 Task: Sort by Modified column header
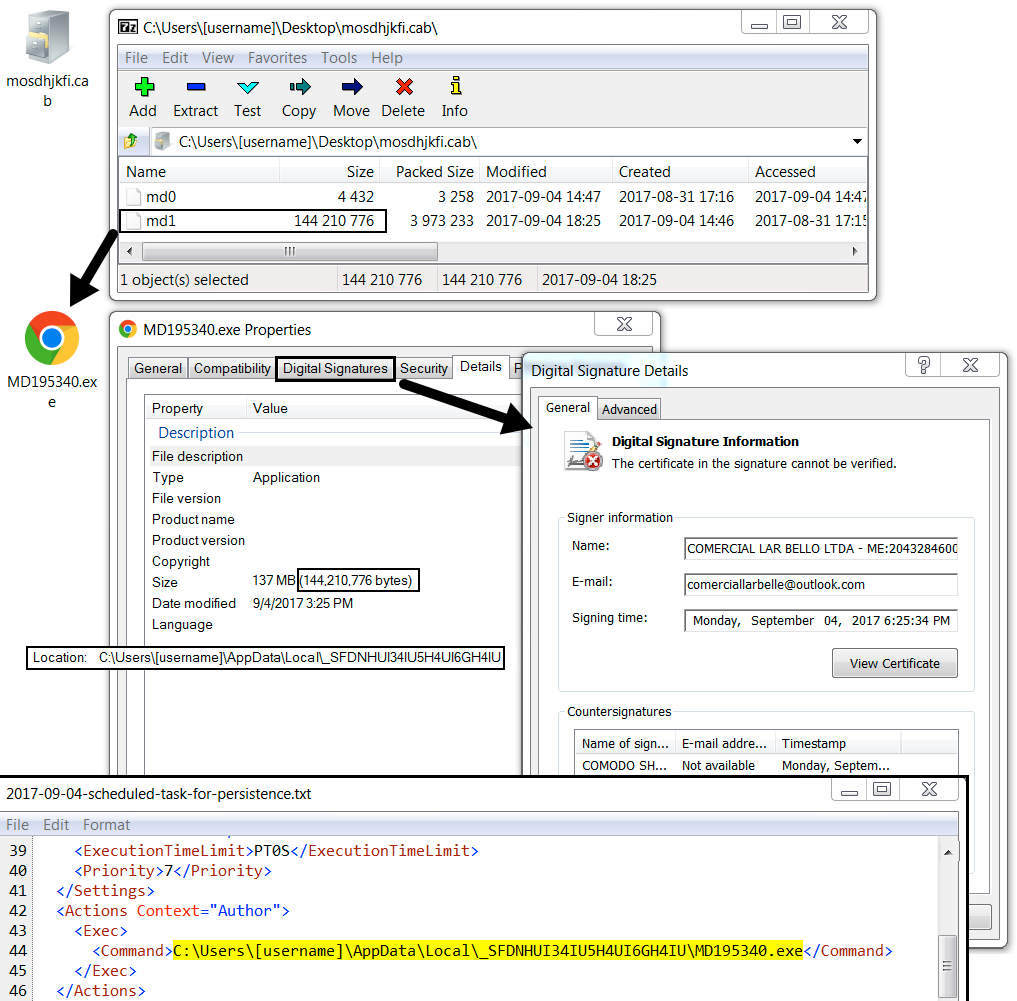pyautogui.click(x=547, y=172)
